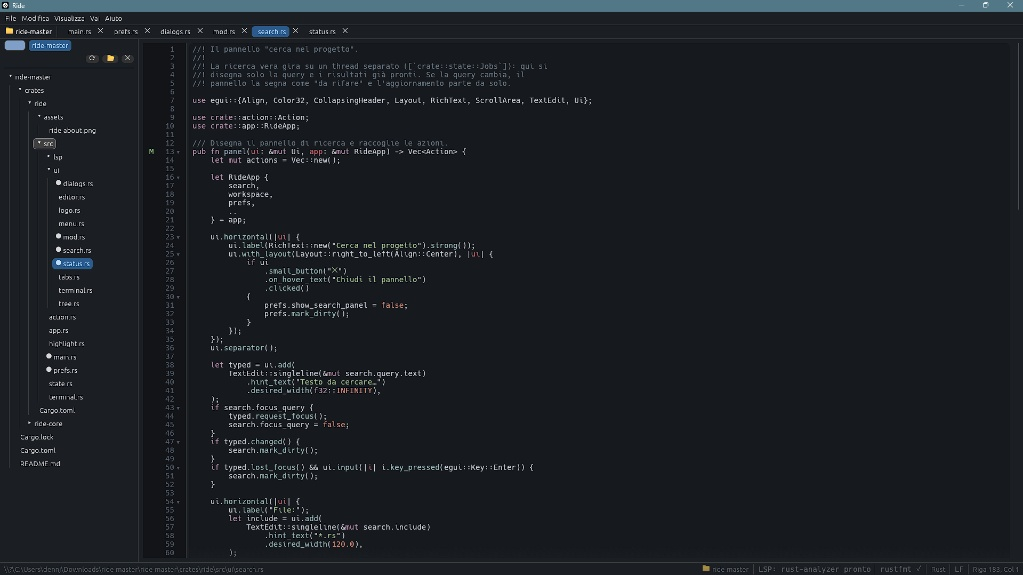Open the Aiuto menu

(114, 18)
